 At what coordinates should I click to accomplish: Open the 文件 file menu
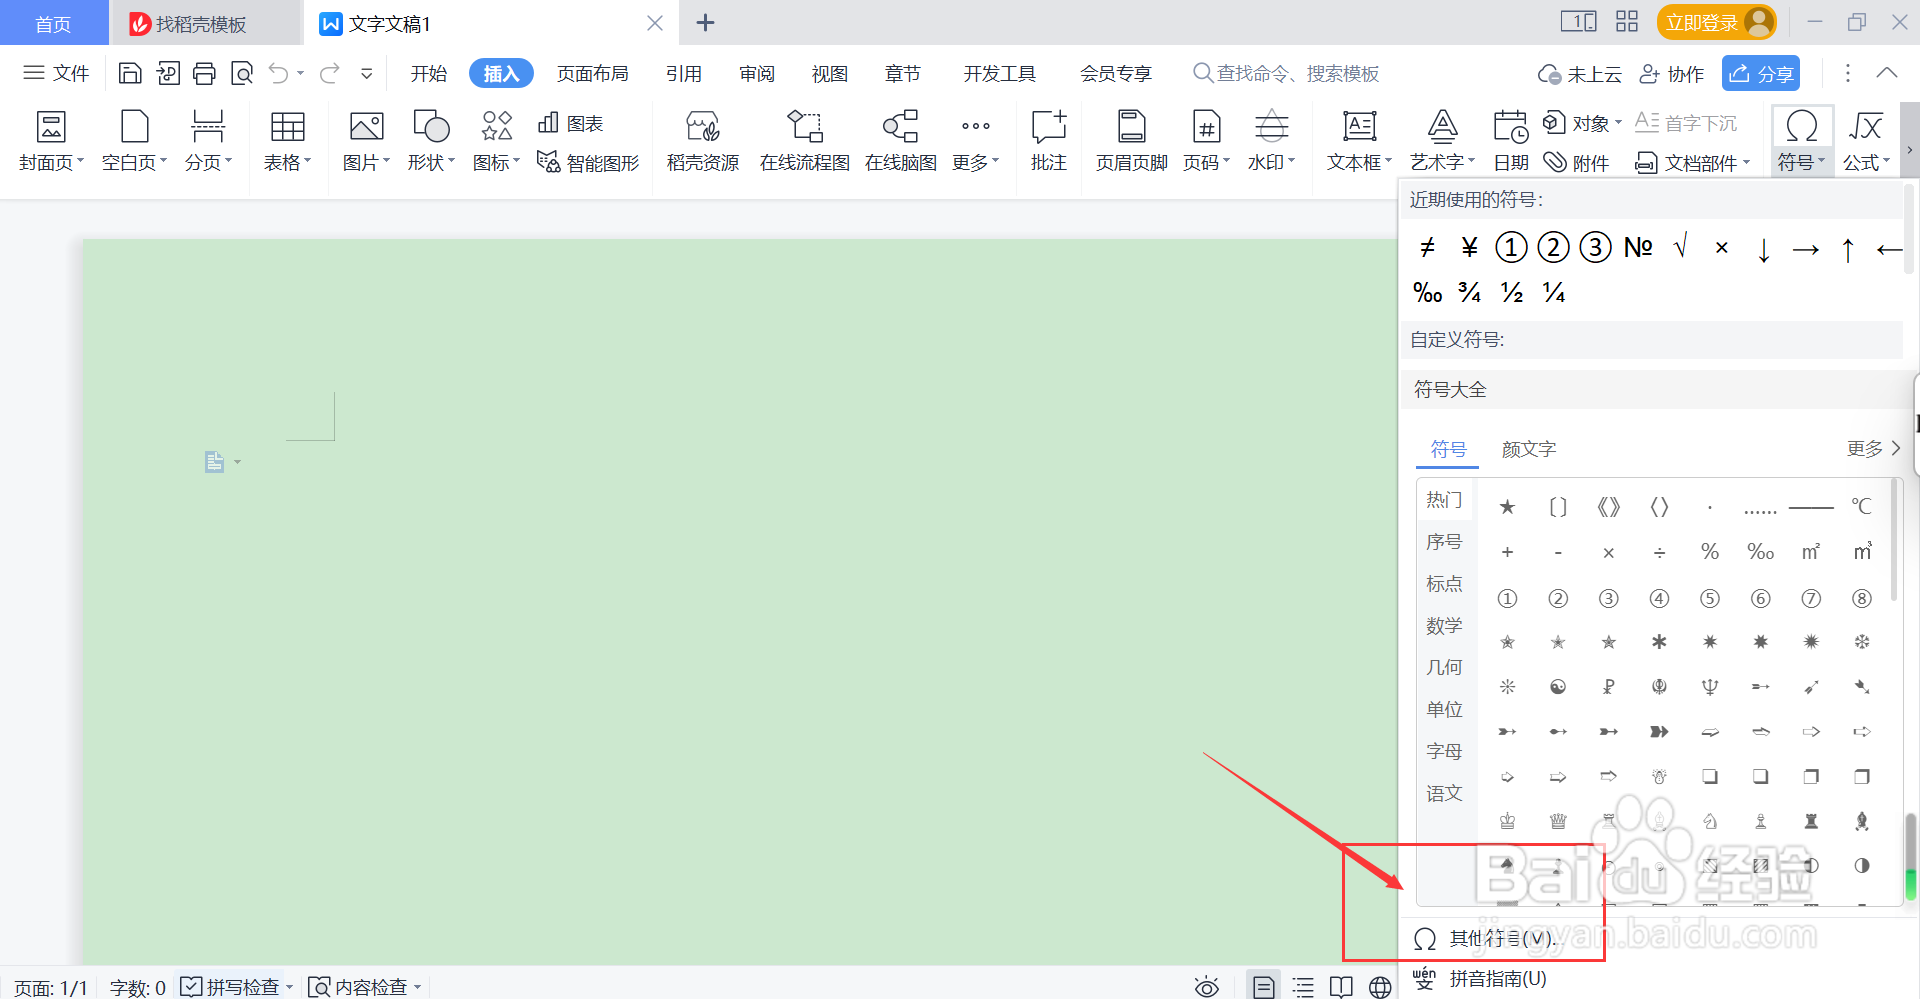coord(56,73)
